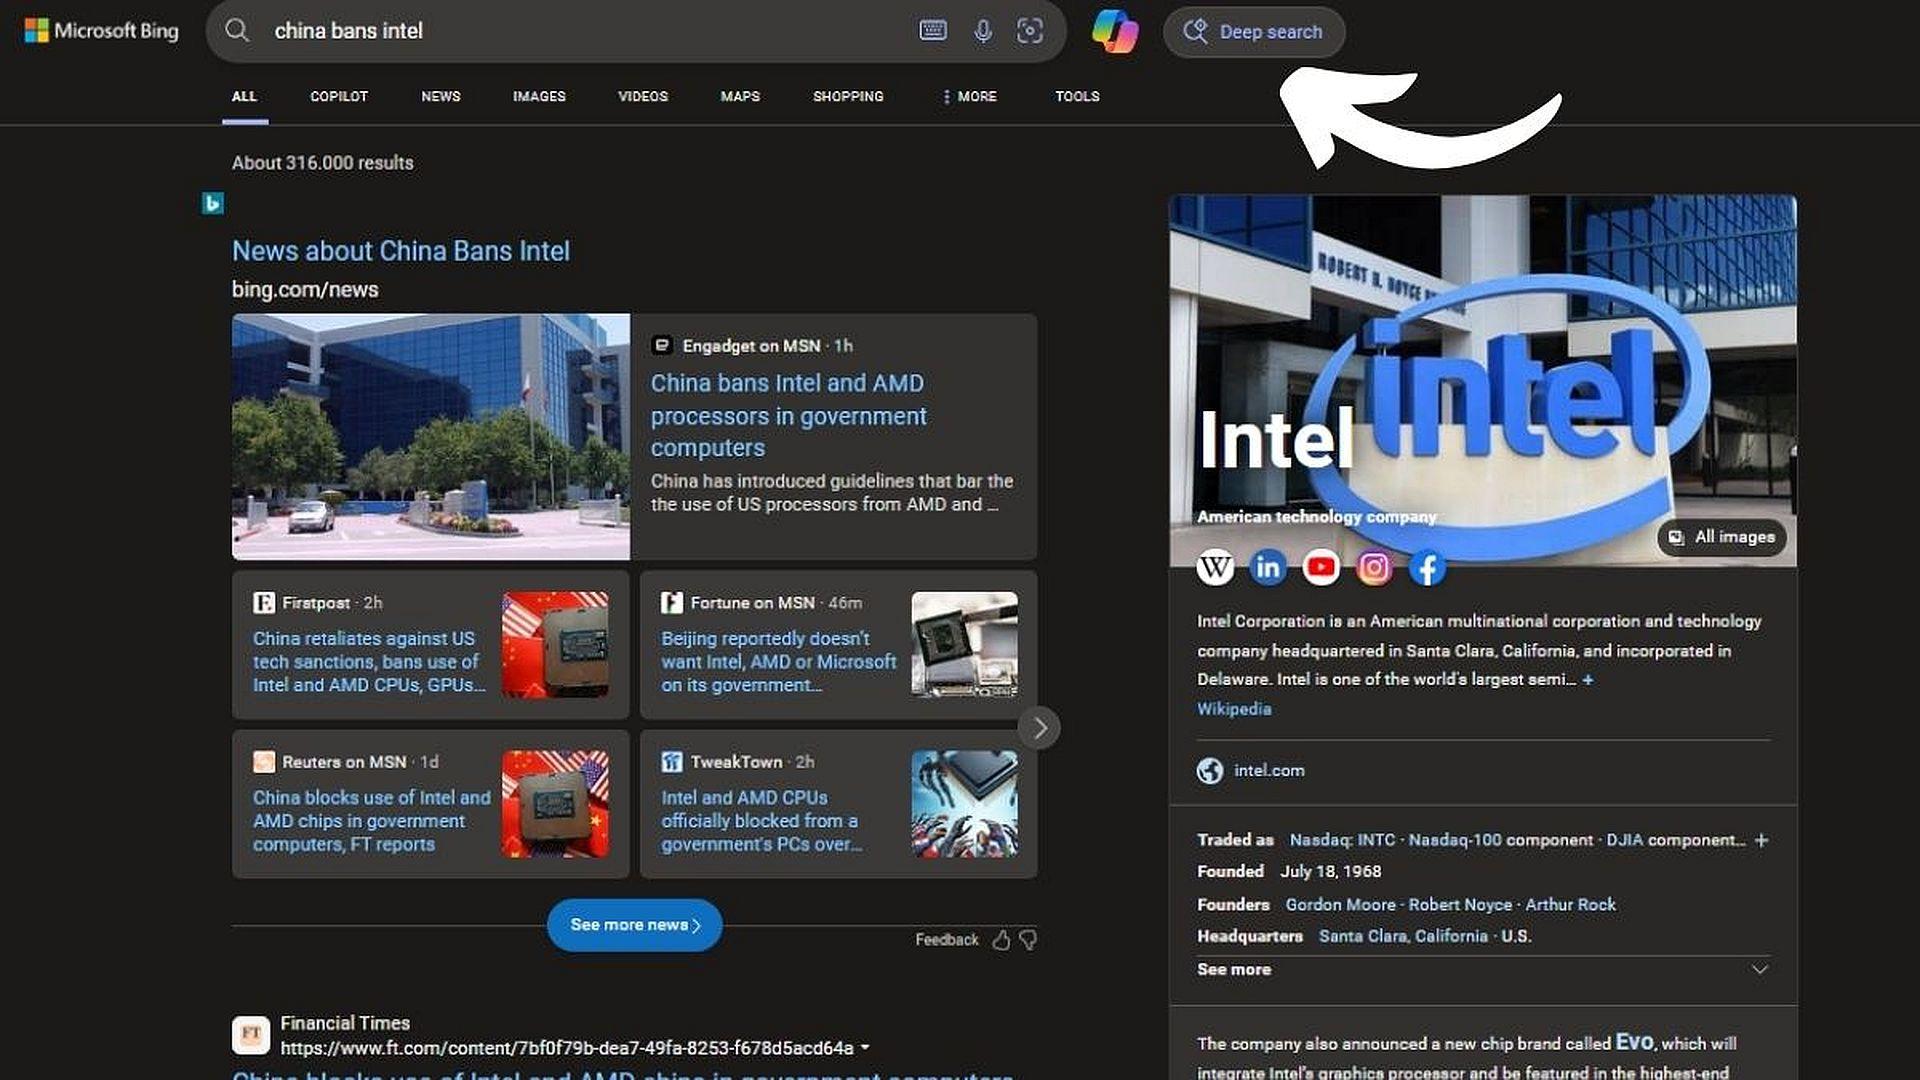Viewport: 1920px width, 1080px height.
Task: Click the Intel Wikipedia icon
Action: coord(1215,568)
